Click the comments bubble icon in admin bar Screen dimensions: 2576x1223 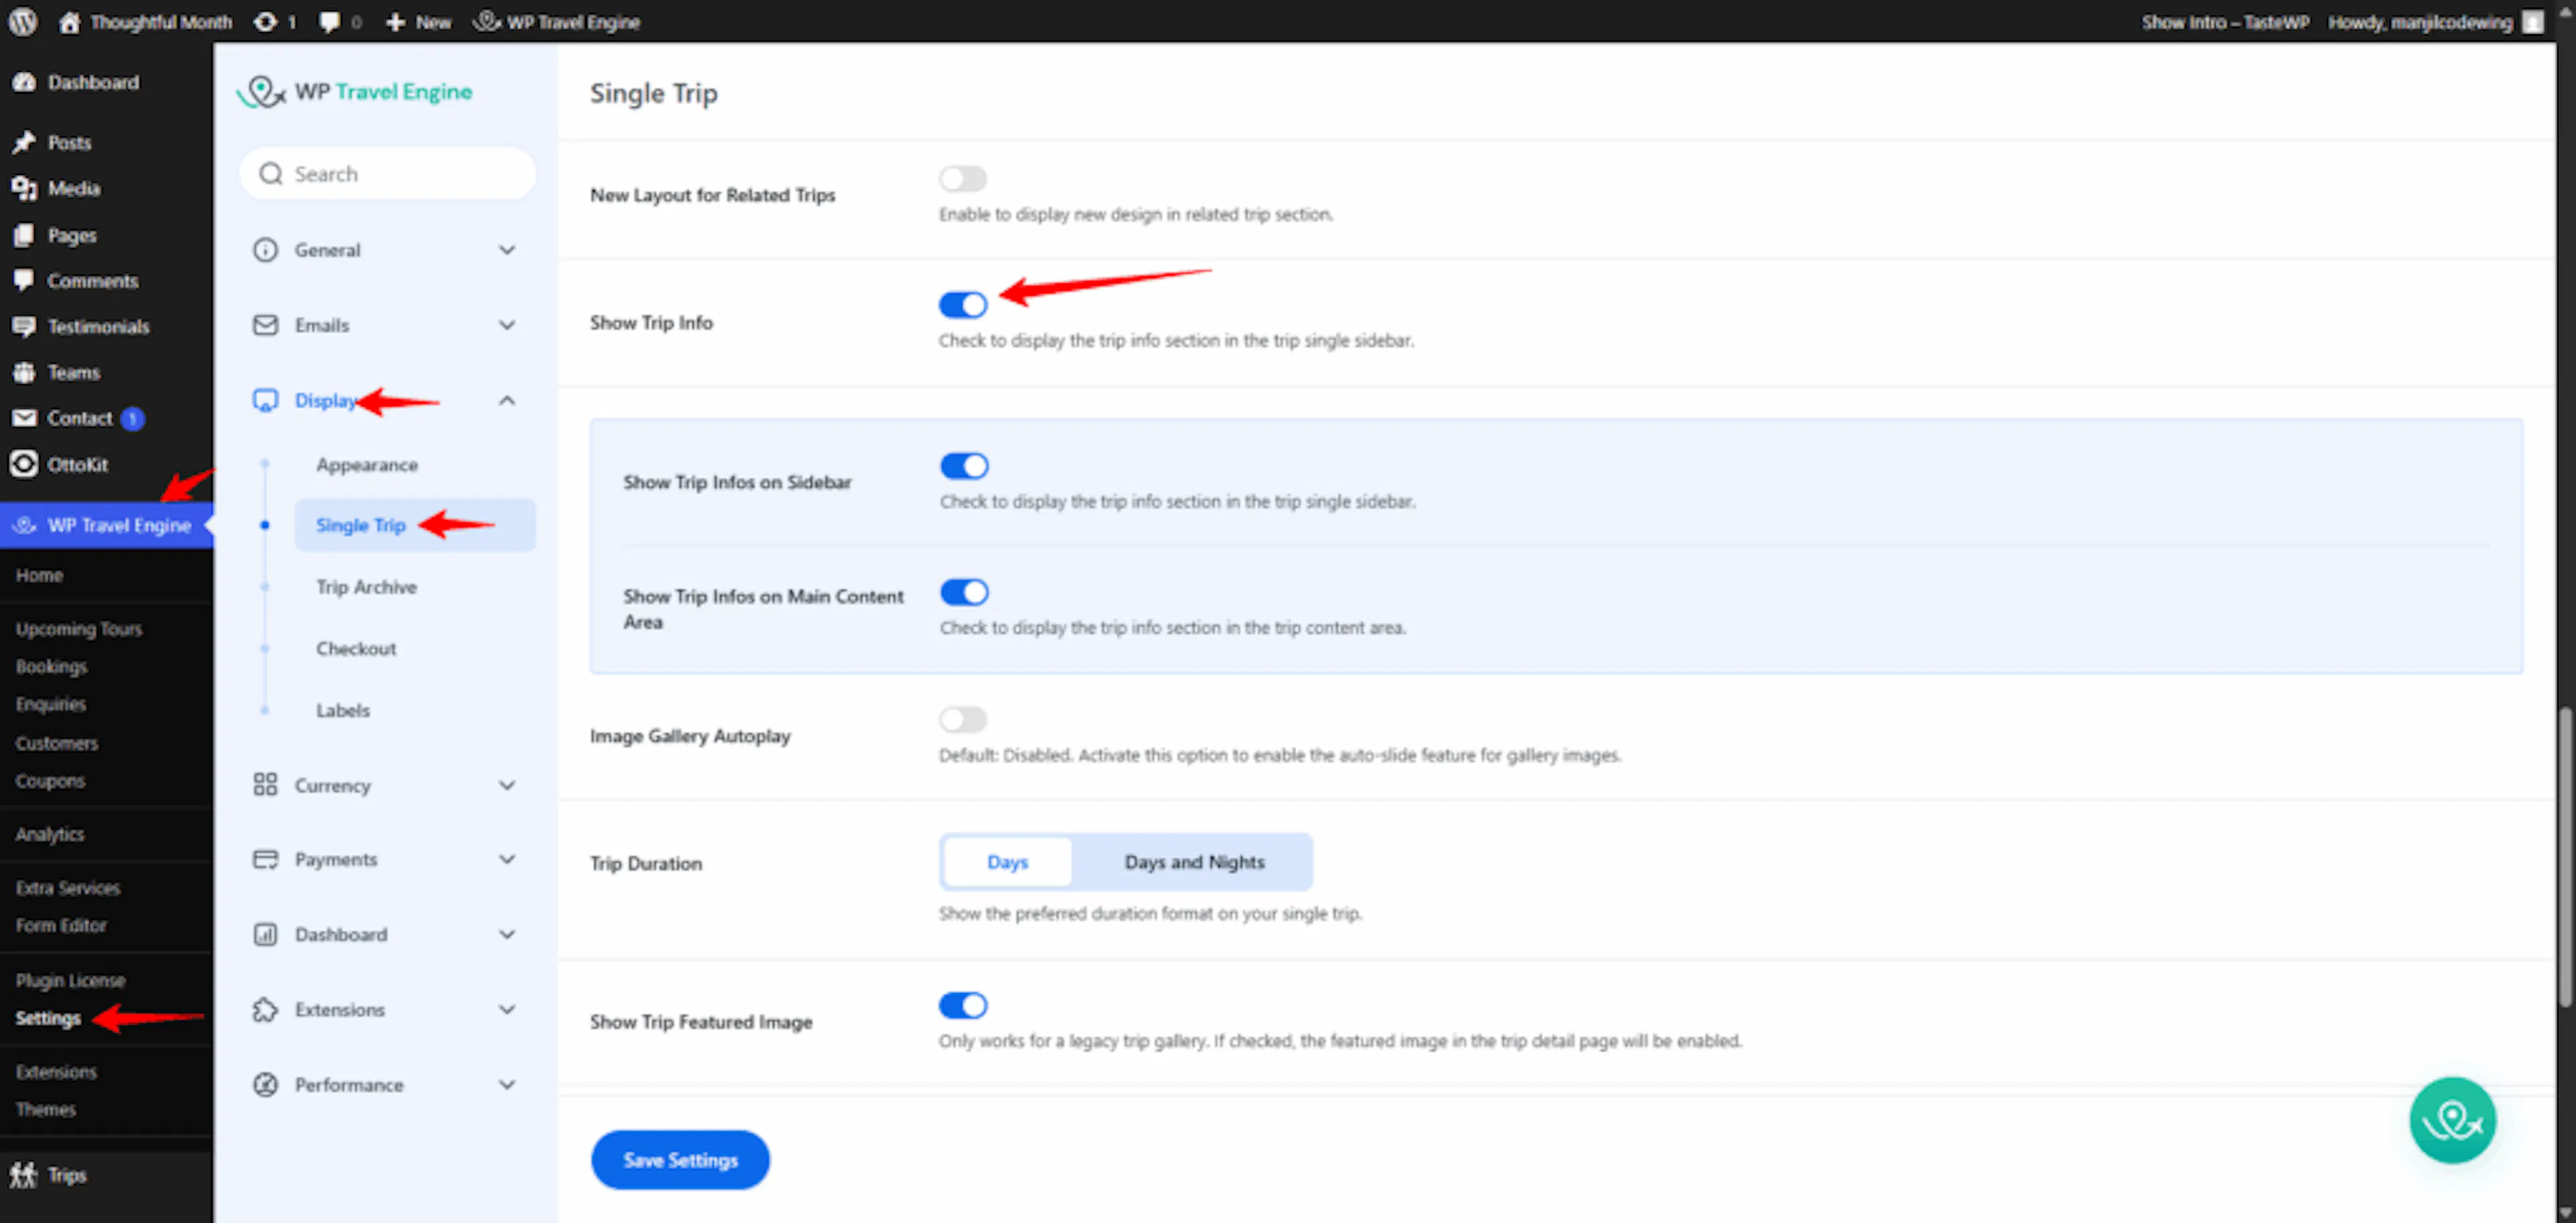pos(329,22)
